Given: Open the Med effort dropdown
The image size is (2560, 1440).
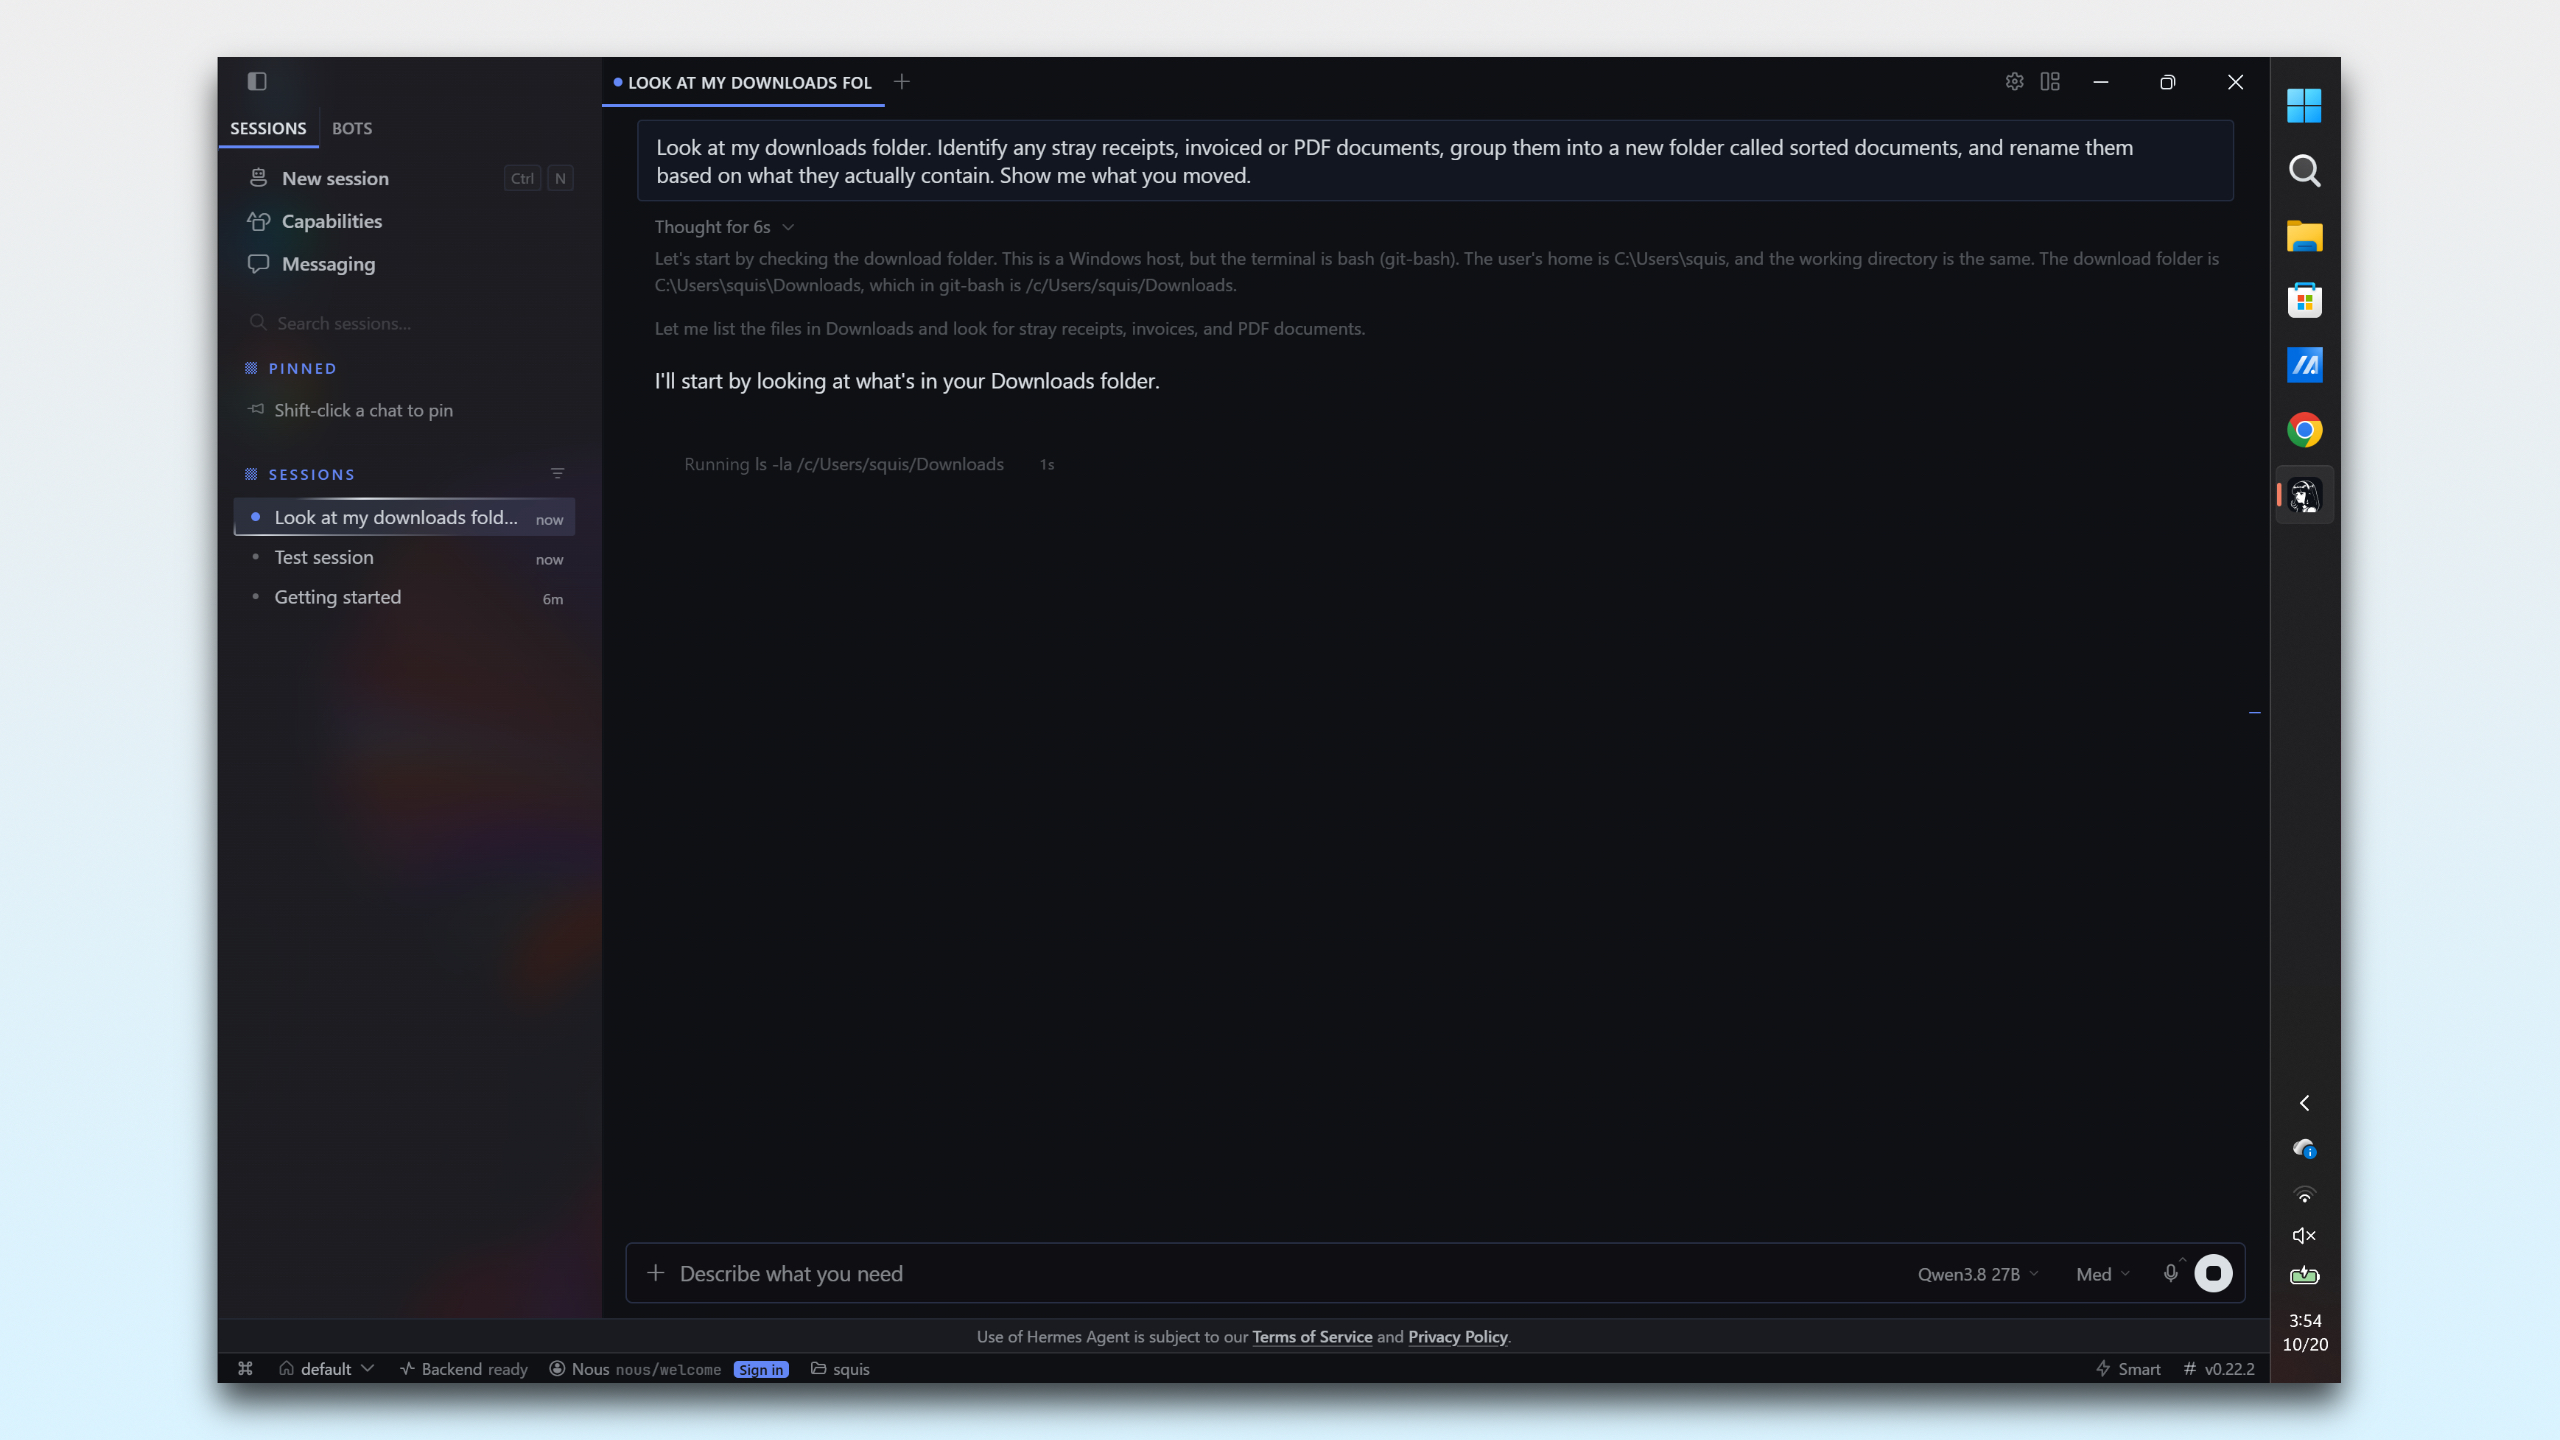Looking at the screenshot, I should pos(2103,1274).
